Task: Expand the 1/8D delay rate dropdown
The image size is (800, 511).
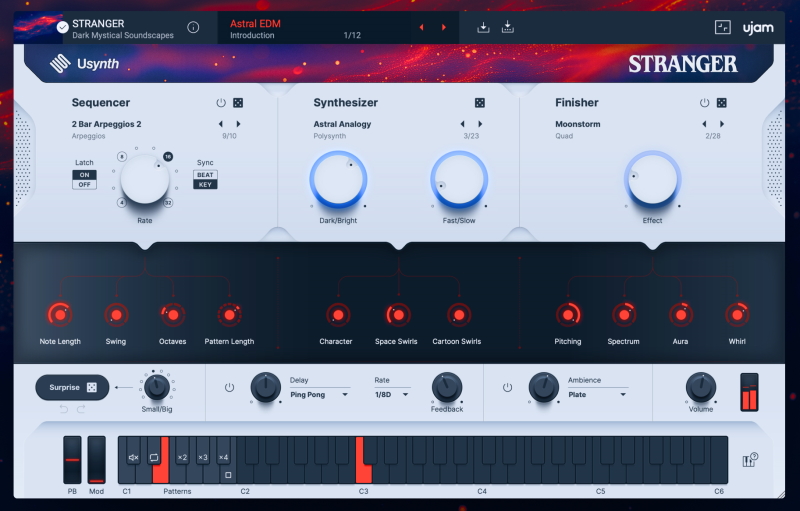Action: [x=391, y=395]
